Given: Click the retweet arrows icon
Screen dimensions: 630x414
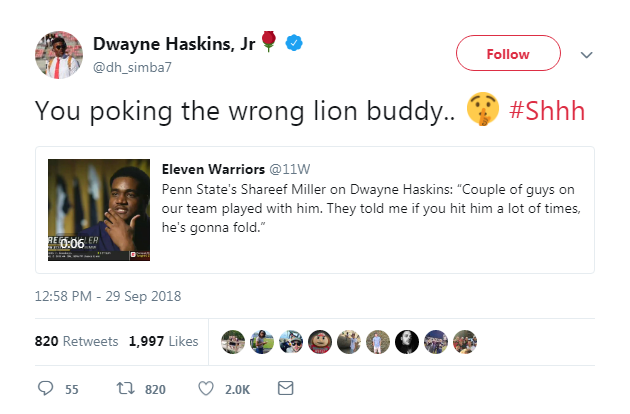Looking at the screenshot, I should tap(127, 388).
